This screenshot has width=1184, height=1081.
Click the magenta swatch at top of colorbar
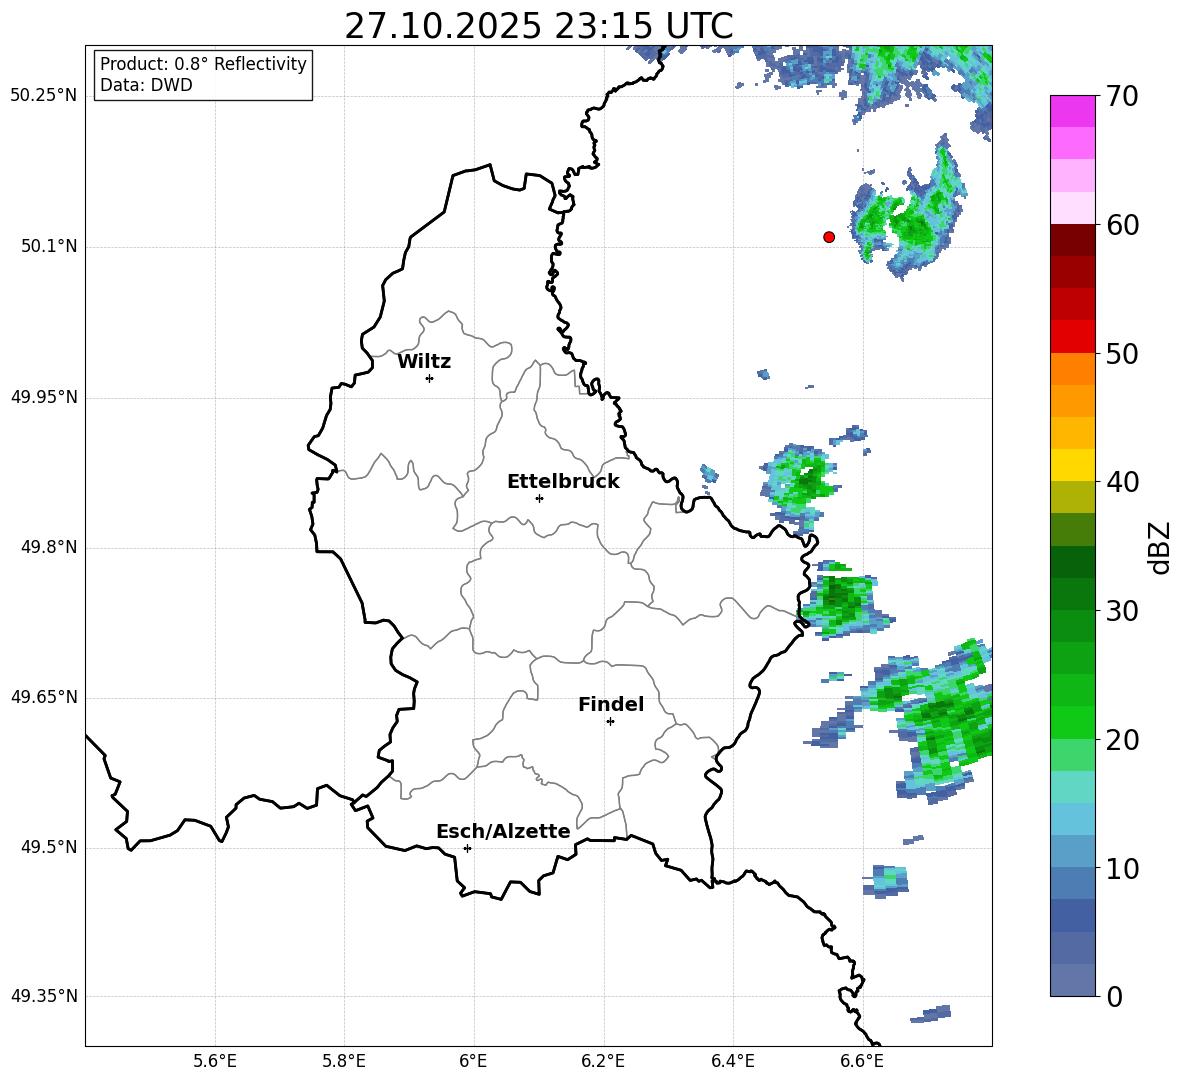pyautogui.click(x=1072, y=112)
